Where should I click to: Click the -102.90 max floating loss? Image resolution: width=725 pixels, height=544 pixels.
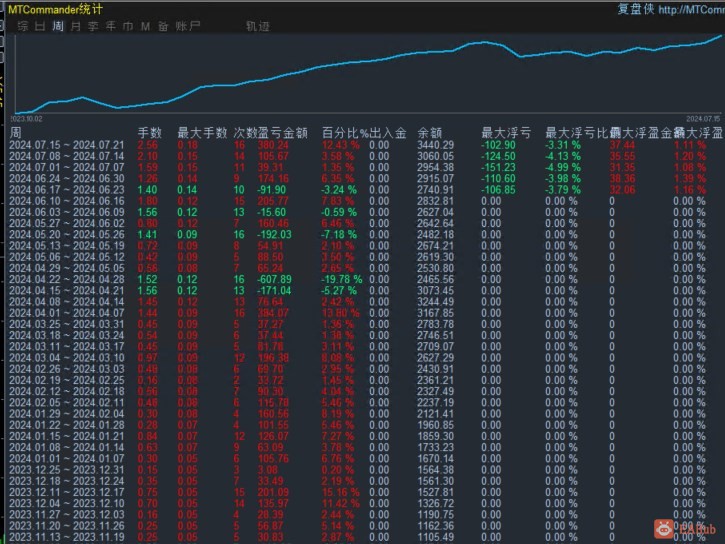coord(498,145)
